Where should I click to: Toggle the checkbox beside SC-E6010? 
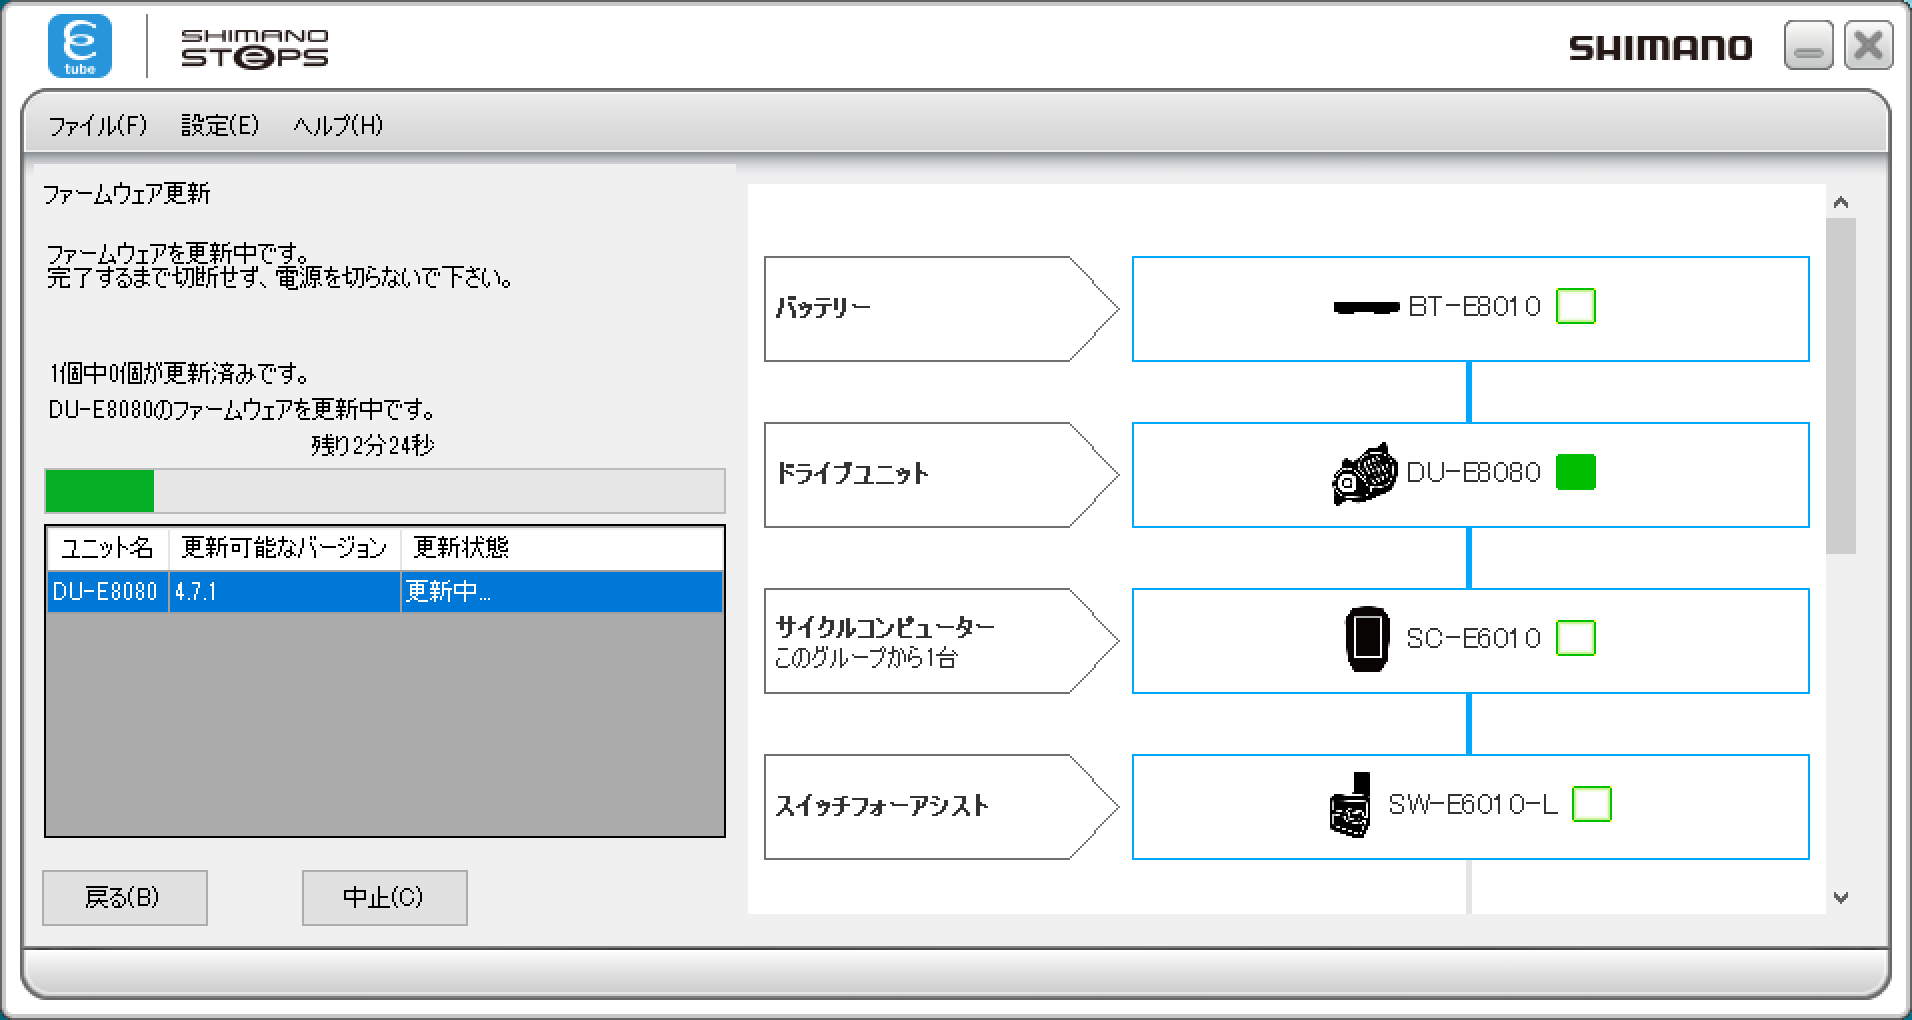(x=1575, y=639)
